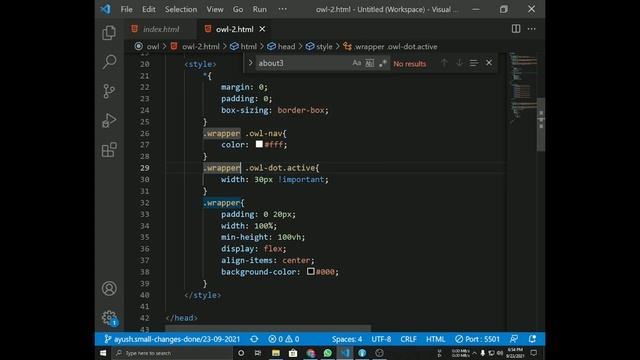Toggle Use Regular Expression in find widget
640x360 pixels.
(x=382, y=63)
